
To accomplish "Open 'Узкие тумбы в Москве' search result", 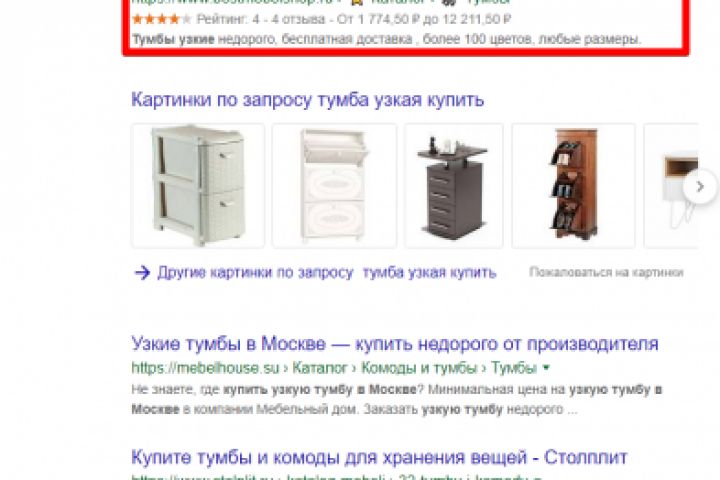I will click(x=395, y=343).
